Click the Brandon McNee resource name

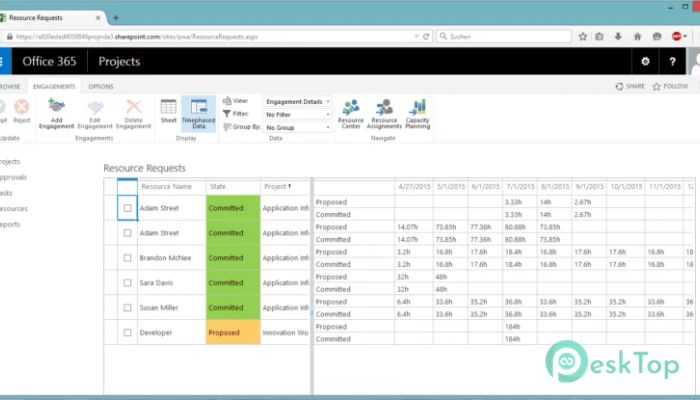click(x=165, y=258)
